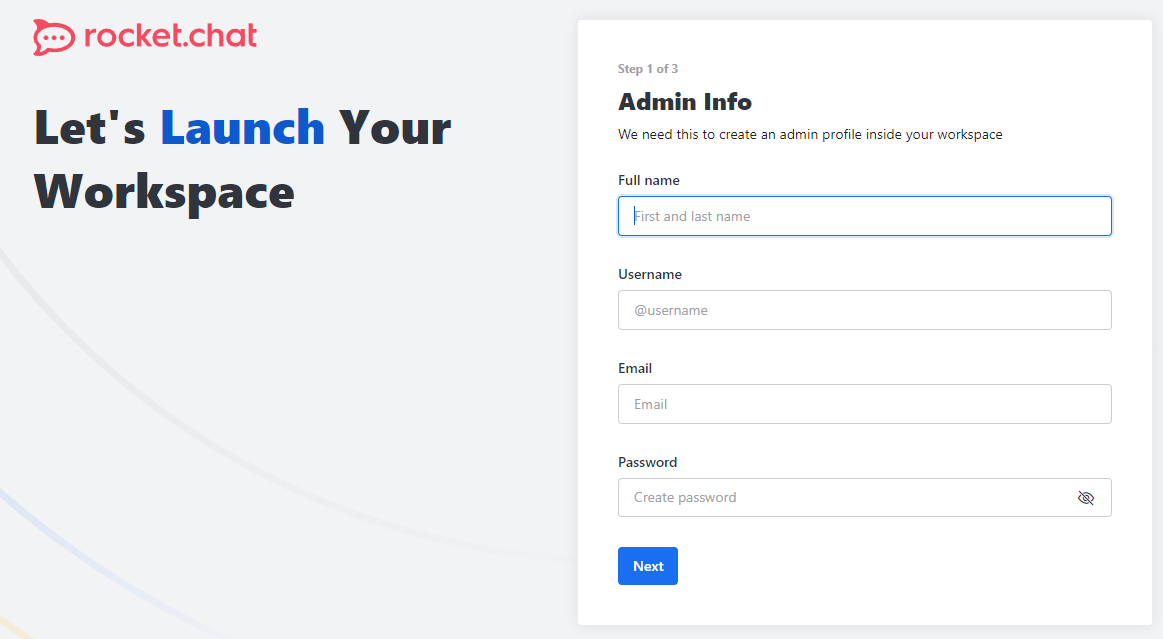The image size is (1163, 639).
Task: Click the word "Let's" in the headline
Action: (90, 128)
